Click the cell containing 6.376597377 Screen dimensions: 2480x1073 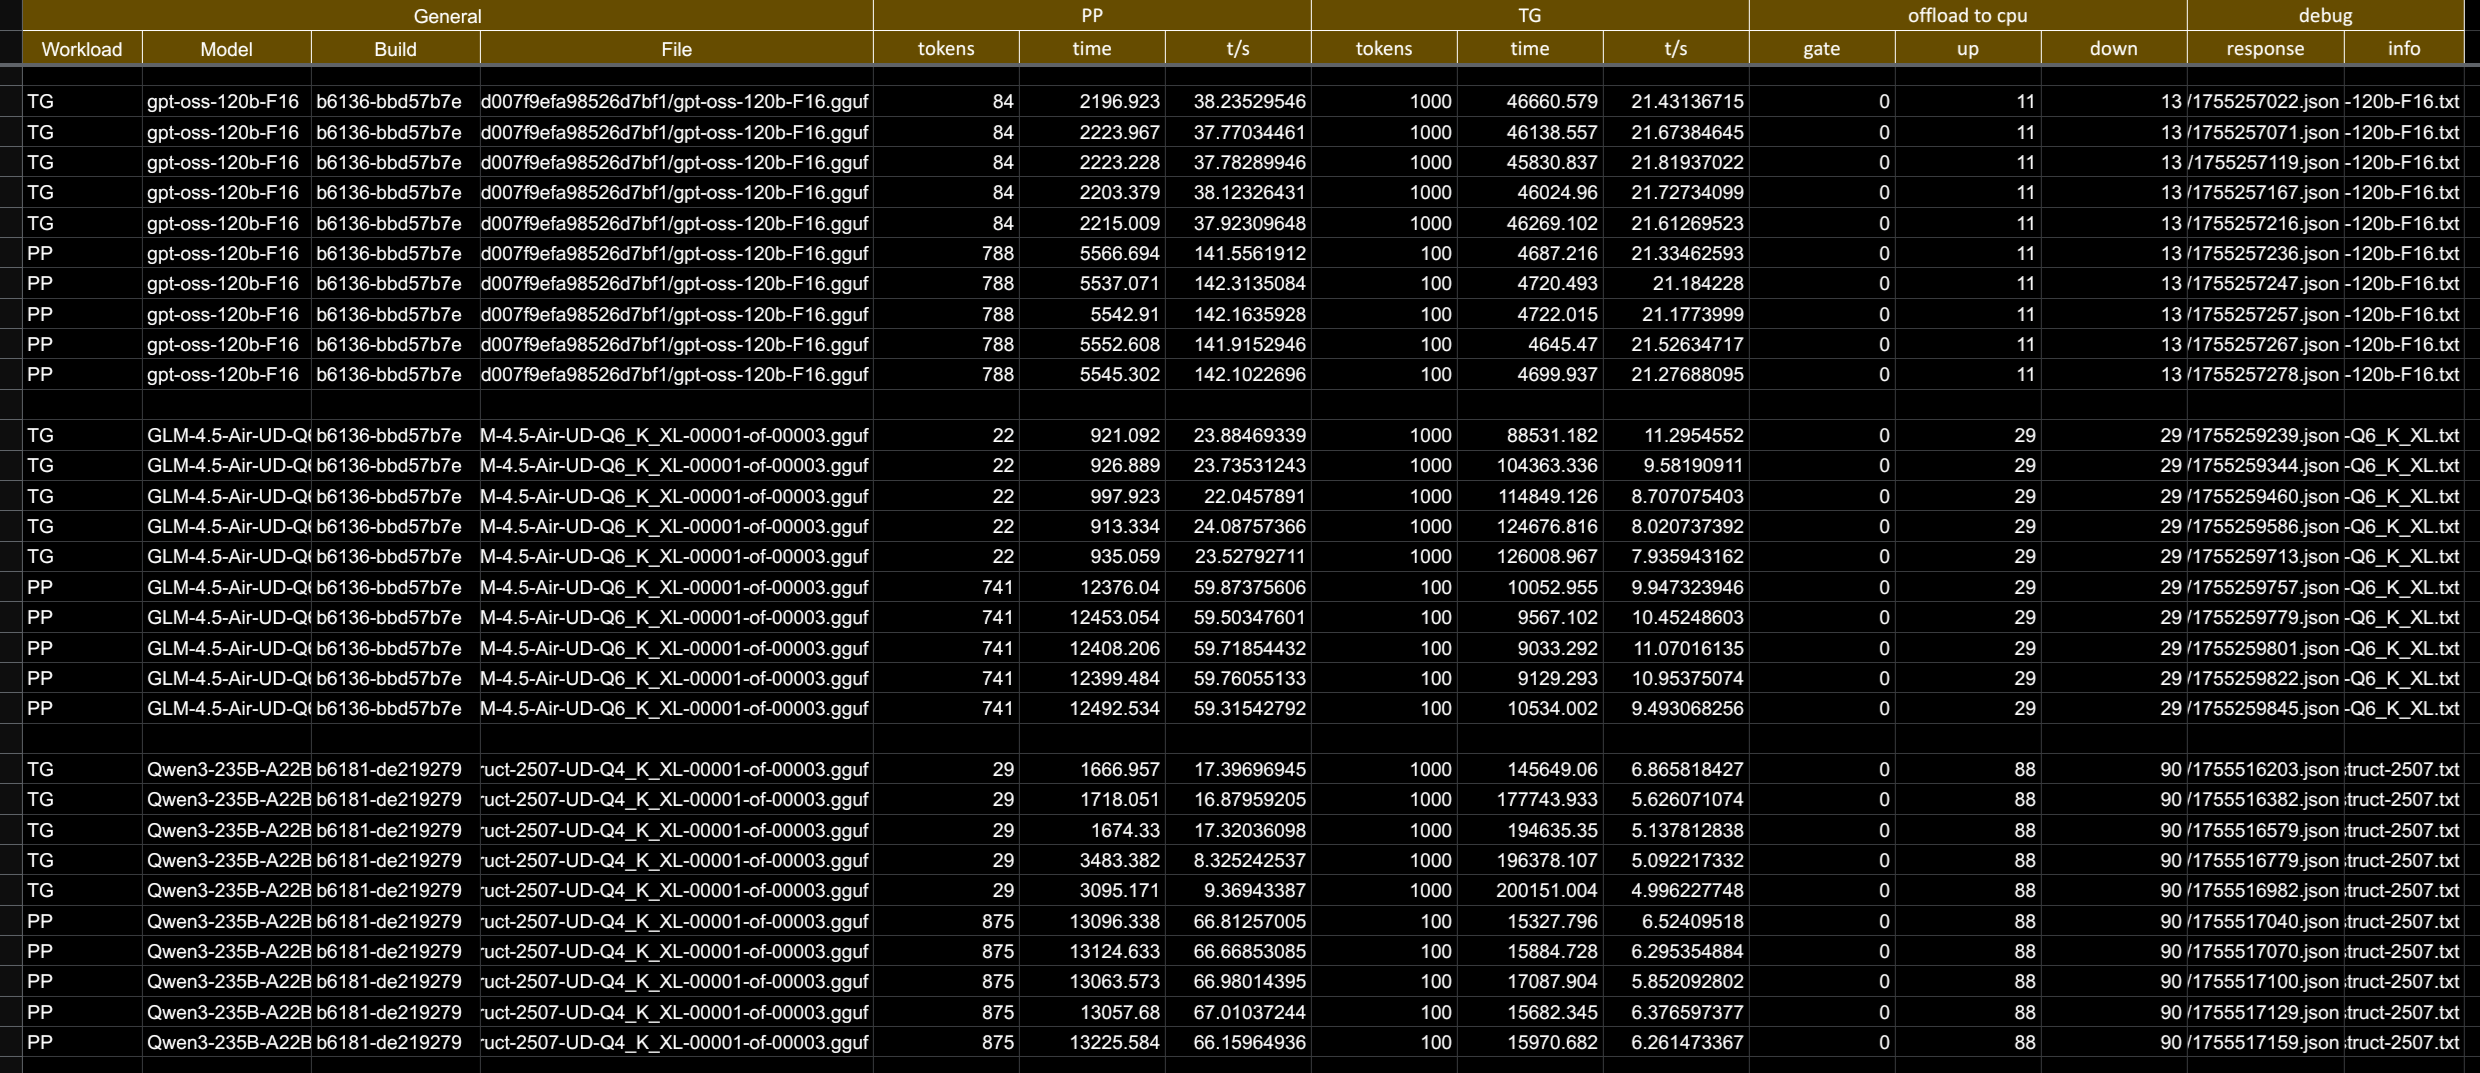point(1676,1012)
